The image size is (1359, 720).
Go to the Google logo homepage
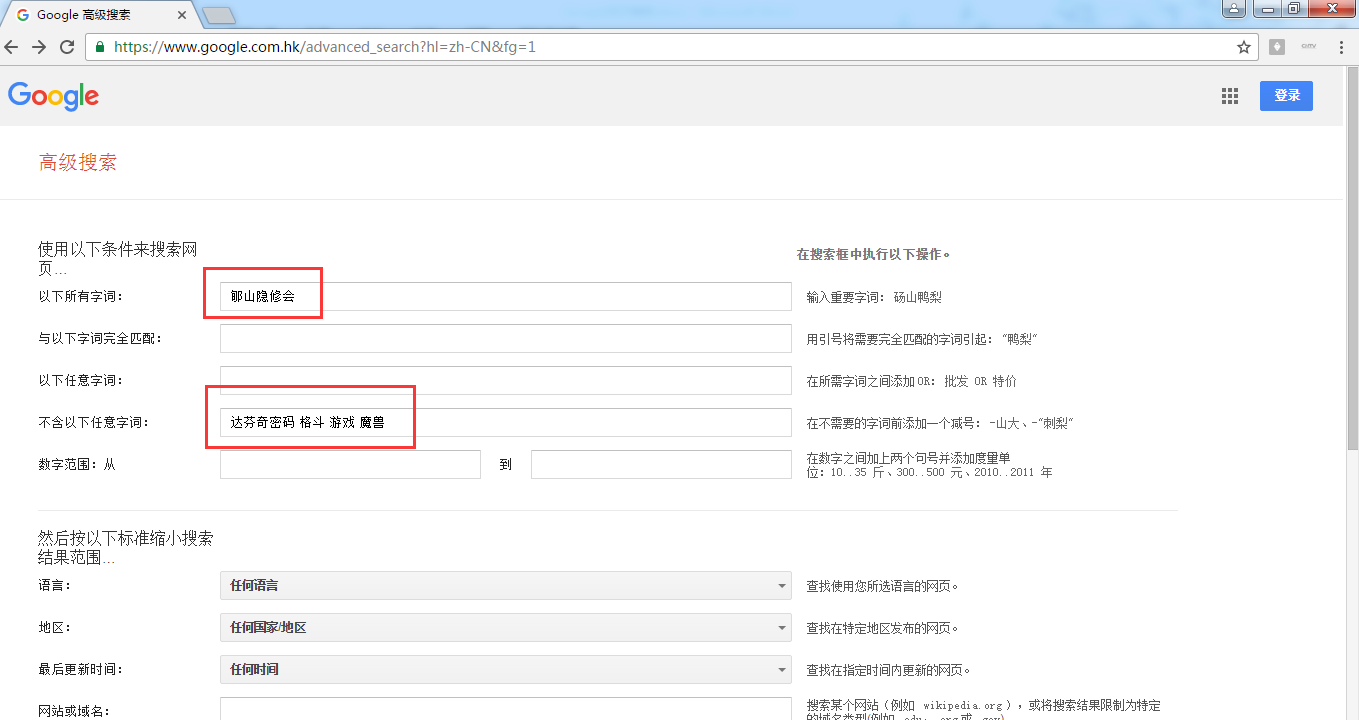point(53,96)
